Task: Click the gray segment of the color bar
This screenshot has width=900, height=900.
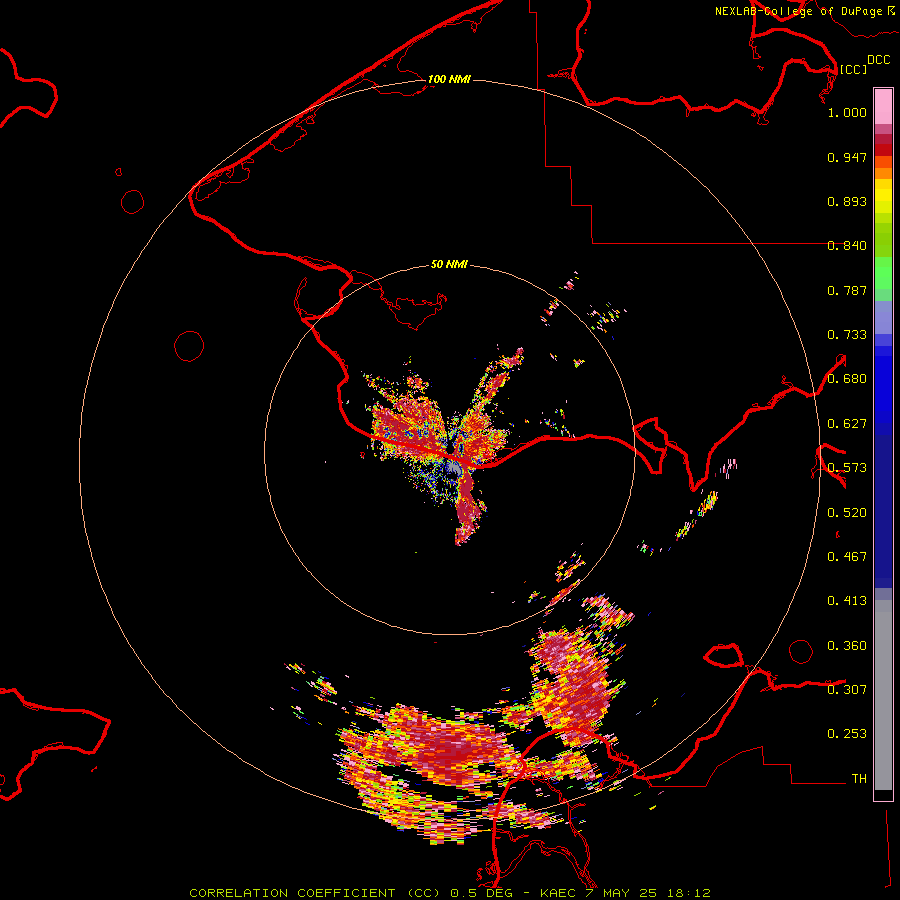Action: pyautogui.click(x=883, y=695)
